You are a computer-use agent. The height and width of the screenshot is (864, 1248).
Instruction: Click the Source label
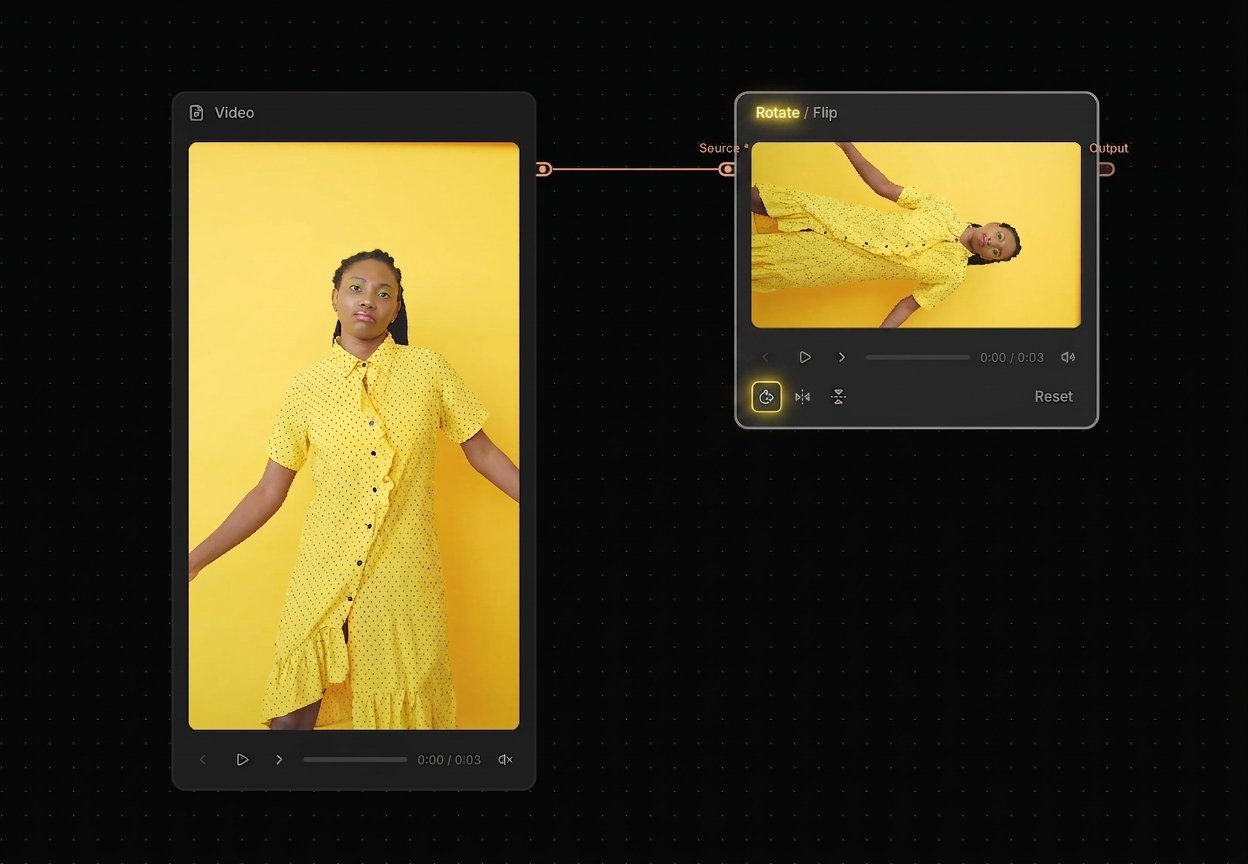point(719,148)
